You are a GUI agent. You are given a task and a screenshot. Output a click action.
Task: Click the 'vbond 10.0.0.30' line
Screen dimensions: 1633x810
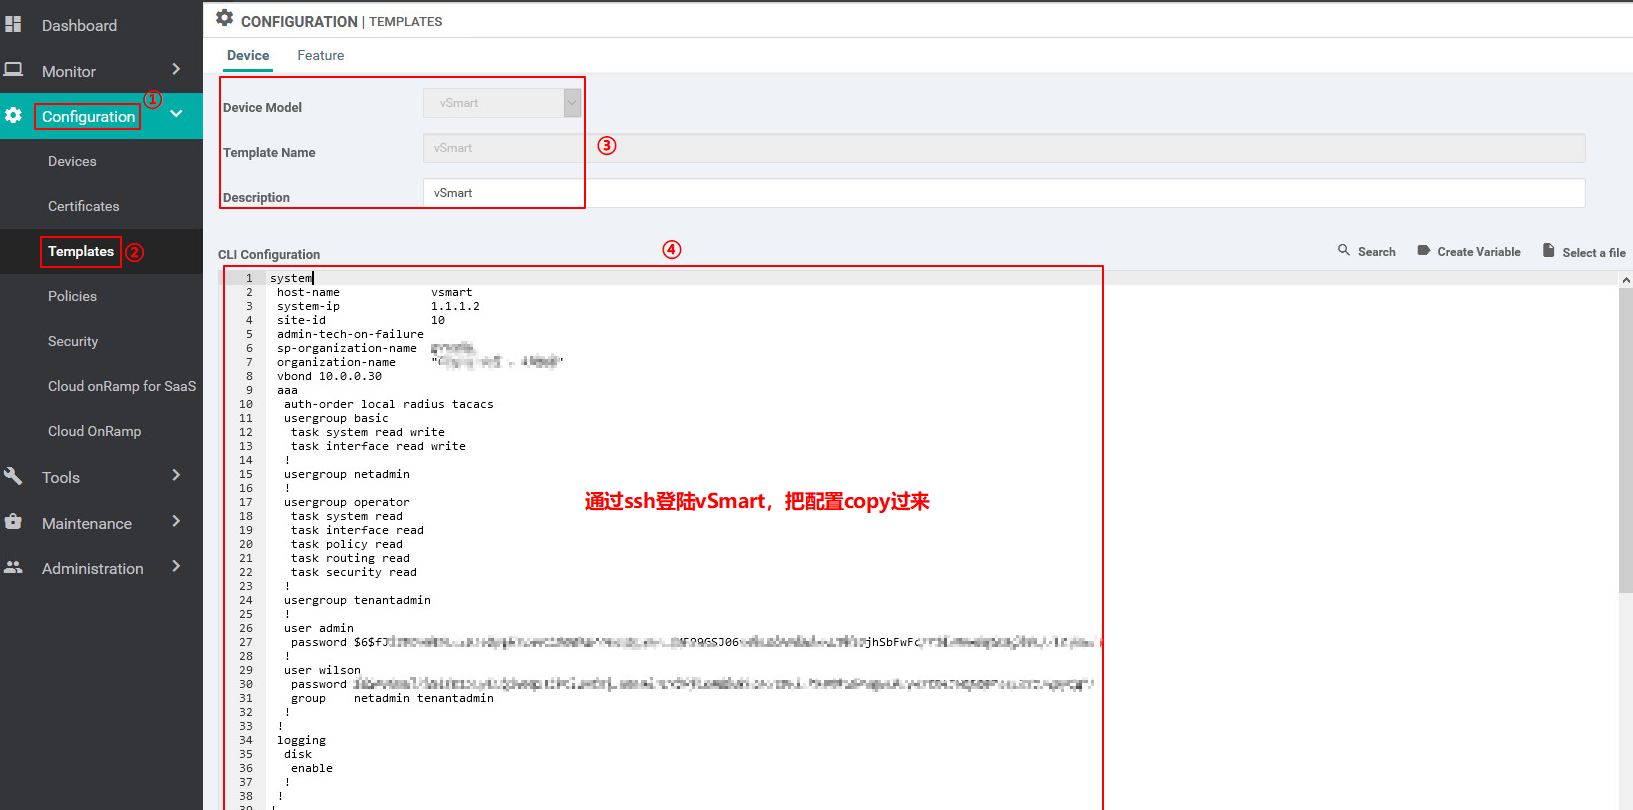pos(329,376)
